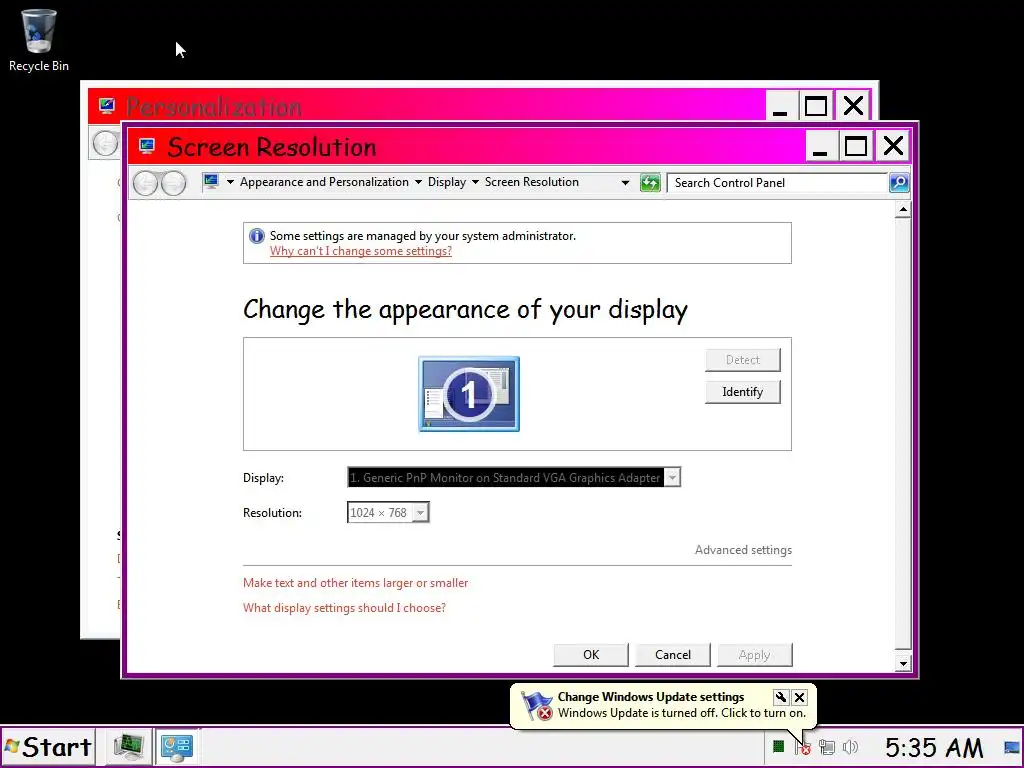Navigate to Display breadcrumb

447,182
